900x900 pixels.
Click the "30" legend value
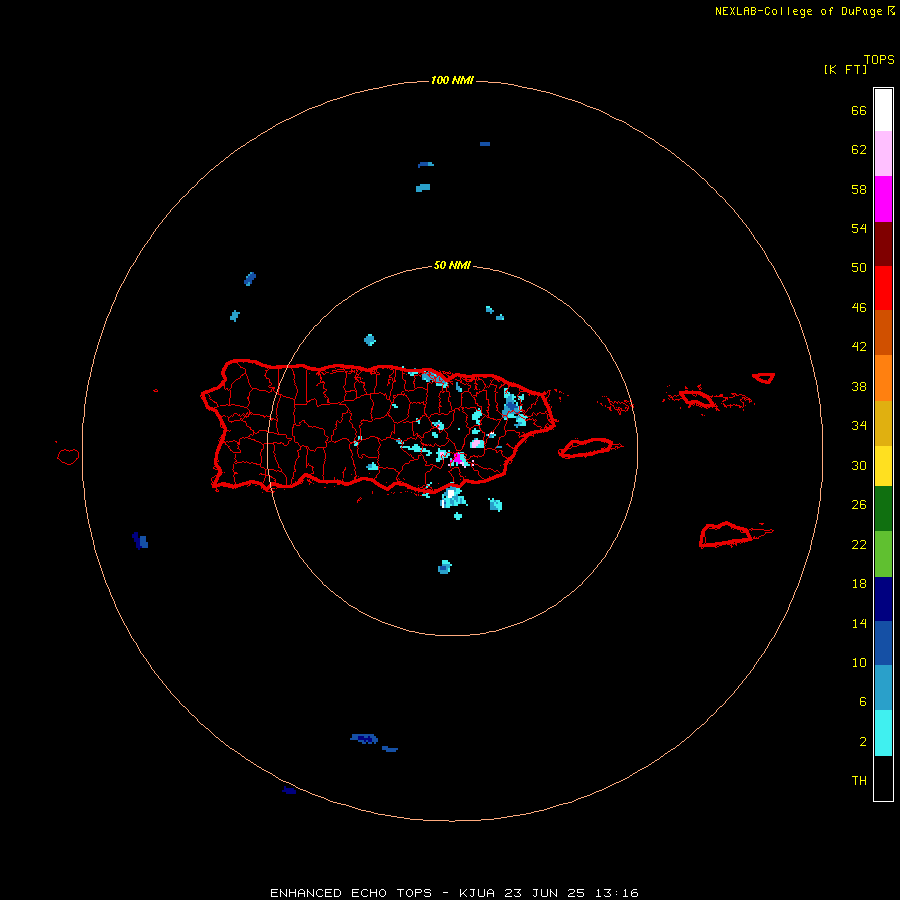coord(859,465)
